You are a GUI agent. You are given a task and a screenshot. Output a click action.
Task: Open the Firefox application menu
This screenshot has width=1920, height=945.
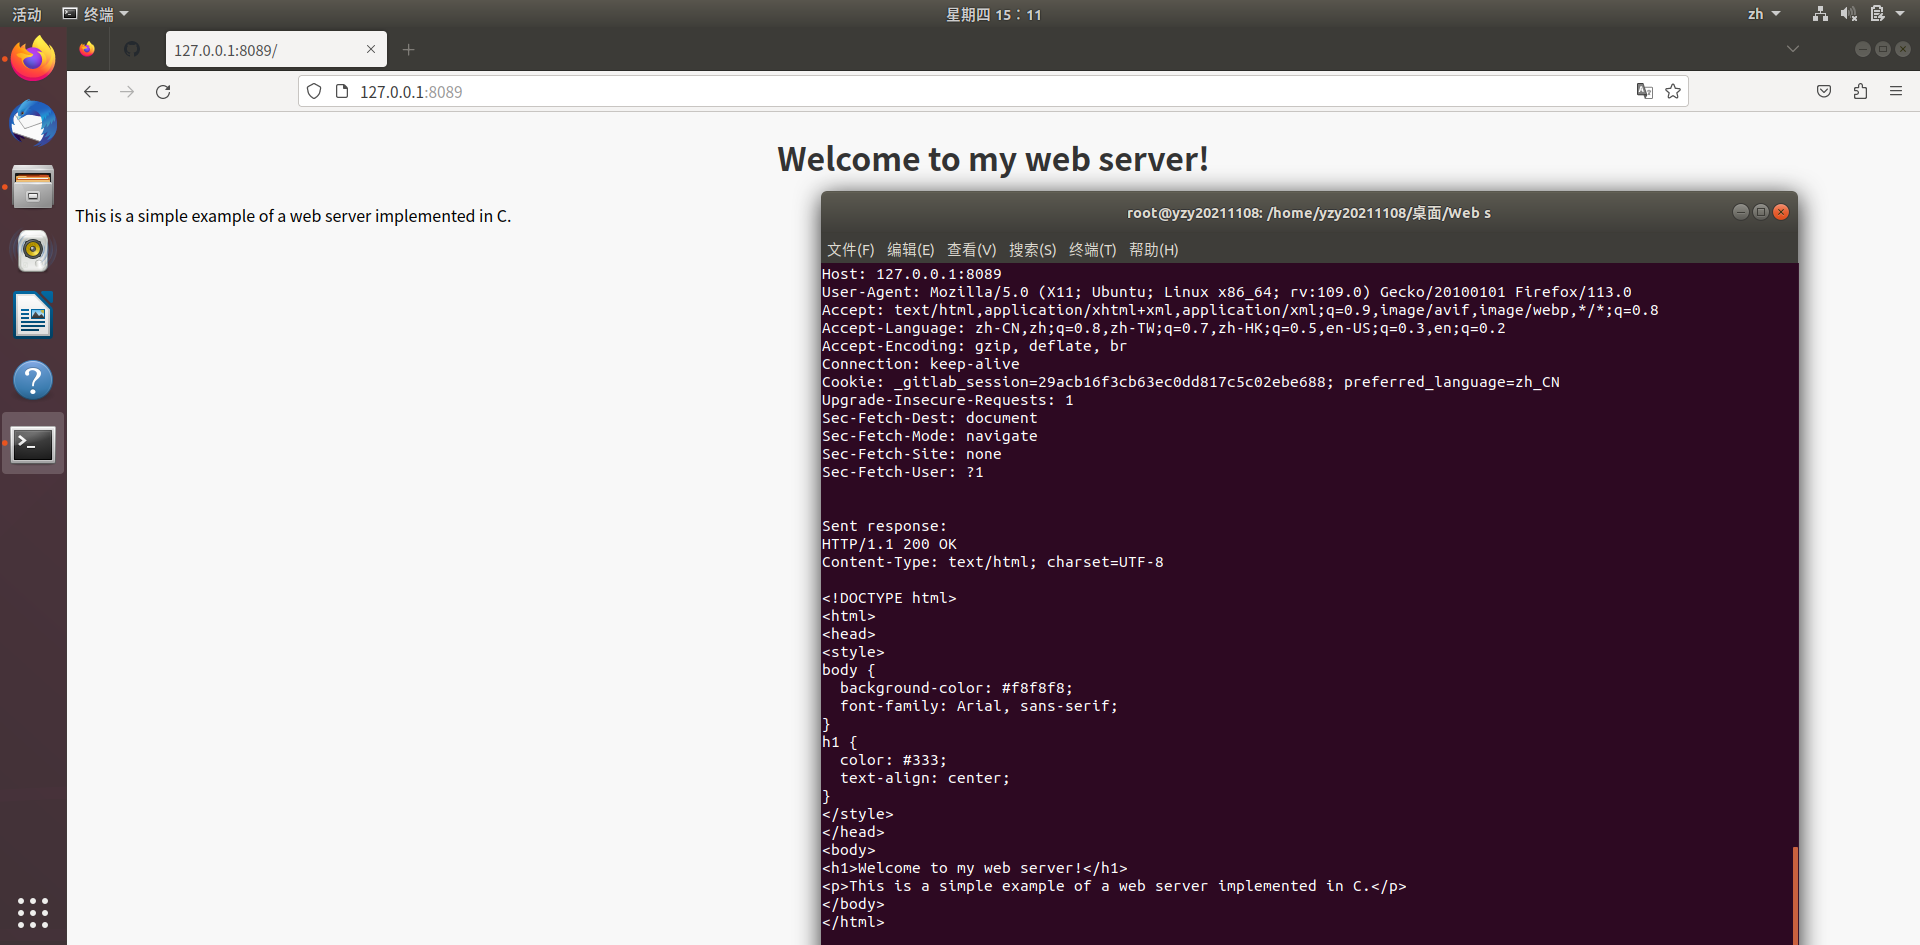1896,92
